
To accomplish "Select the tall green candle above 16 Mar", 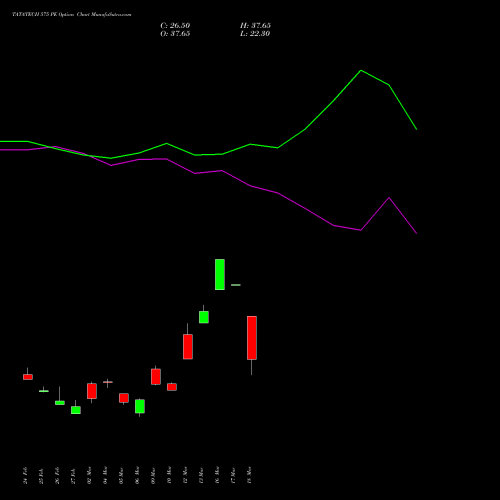I will 220,274.
